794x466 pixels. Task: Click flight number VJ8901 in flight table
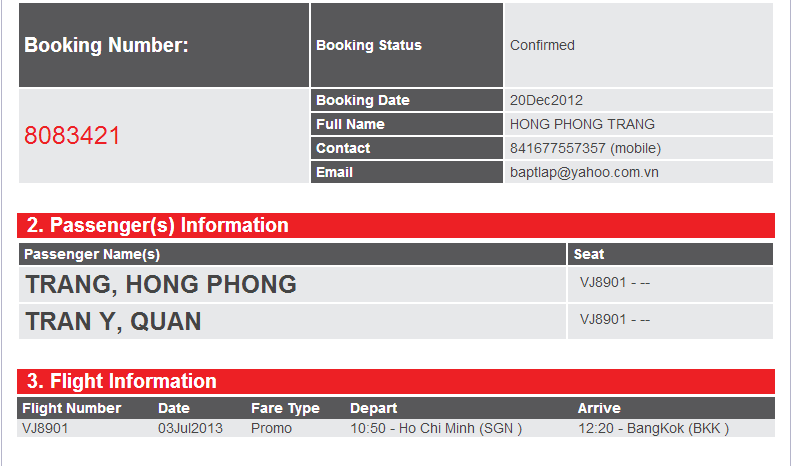pyautogui.click(x=45, y=429)
